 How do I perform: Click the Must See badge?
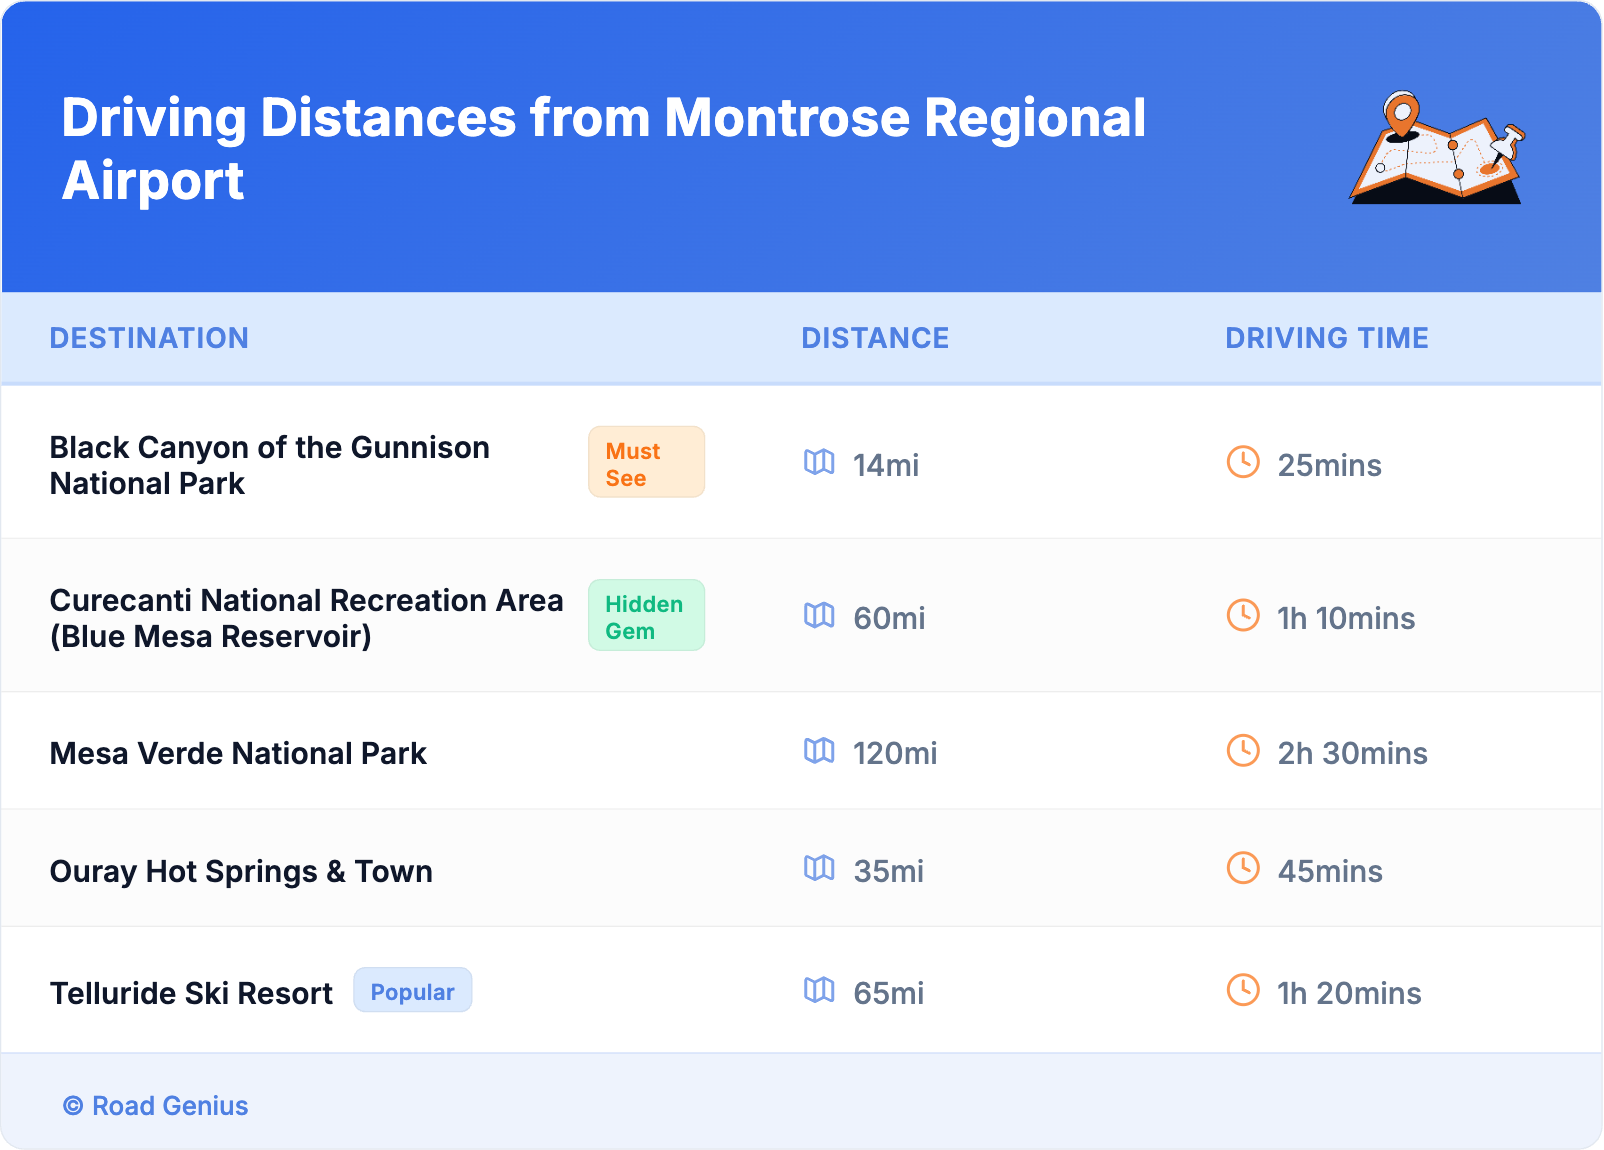click(646, 462)
